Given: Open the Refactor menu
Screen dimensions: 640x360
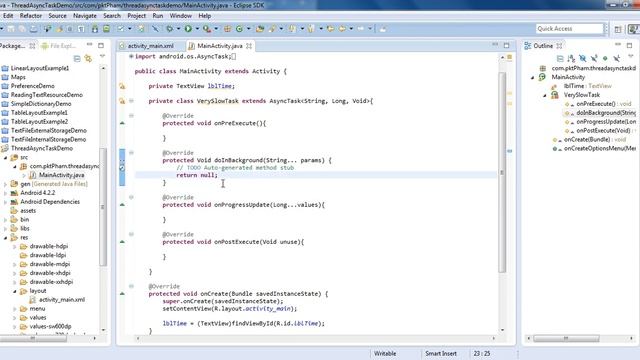Looking at the screenshot, I should 31,16.
